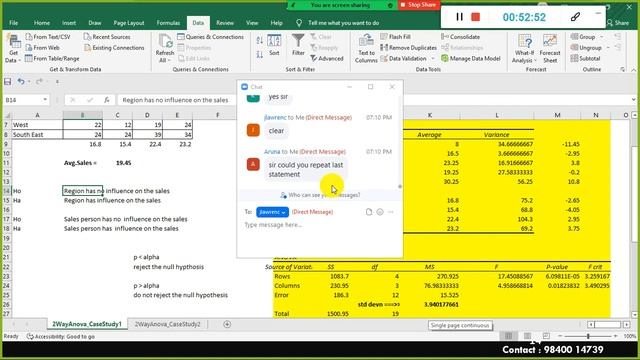
Task: Switch to the Page Layout tab
Action: tap(129, 23)
